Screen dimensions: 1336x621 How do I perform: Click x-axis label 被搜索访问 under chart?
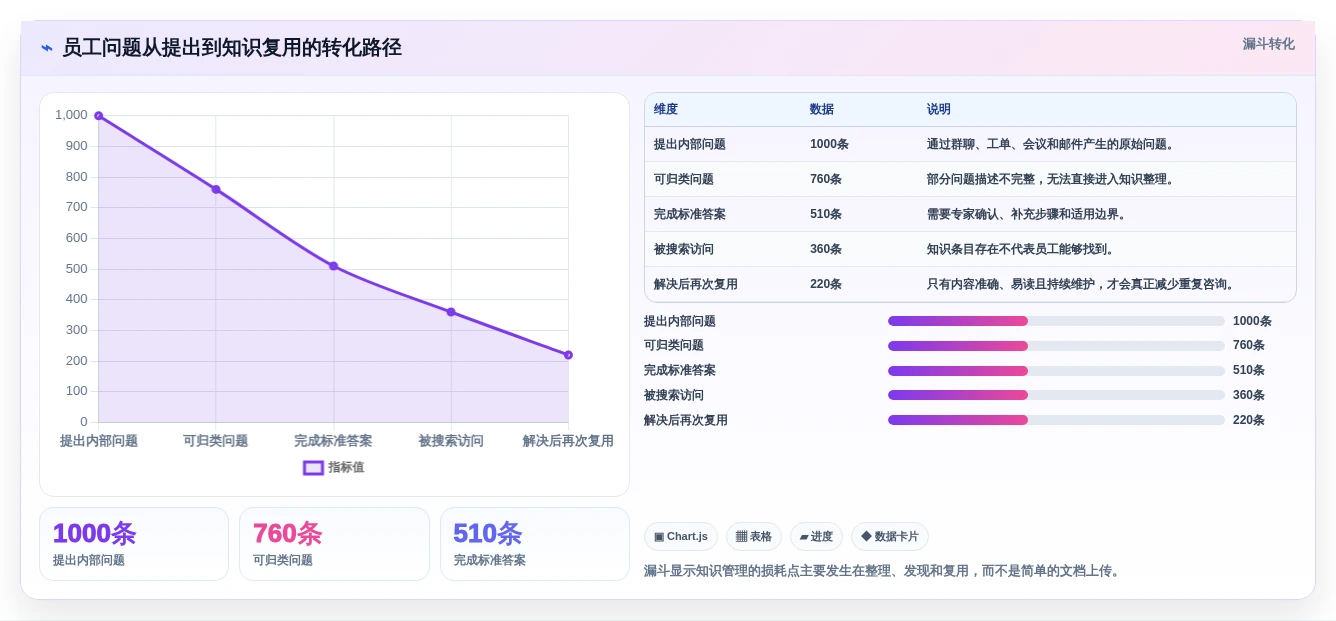coord(451,441)
